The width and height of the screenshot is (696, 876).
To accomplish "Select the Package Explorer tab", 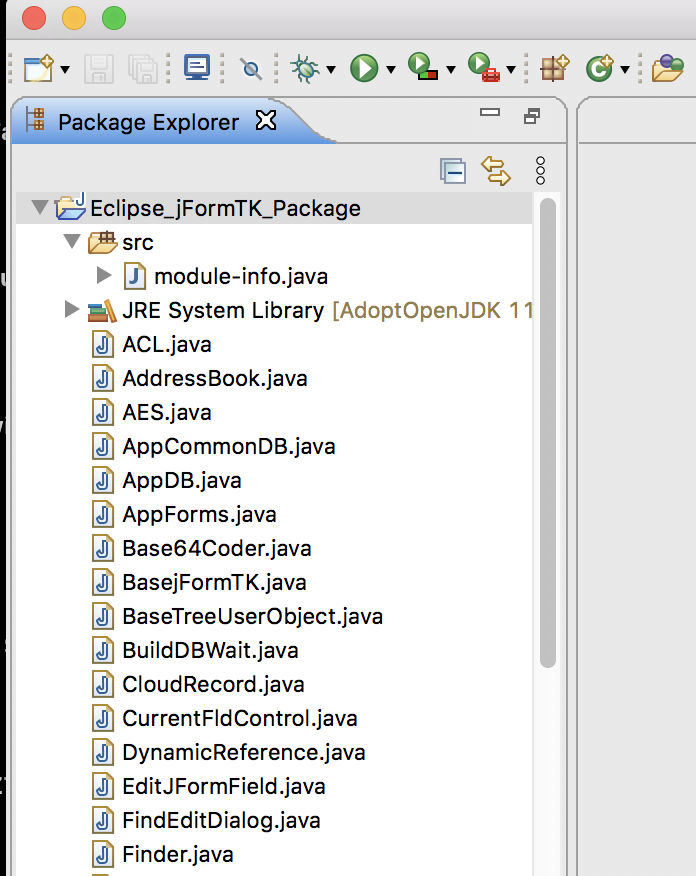I will [148, 122].
